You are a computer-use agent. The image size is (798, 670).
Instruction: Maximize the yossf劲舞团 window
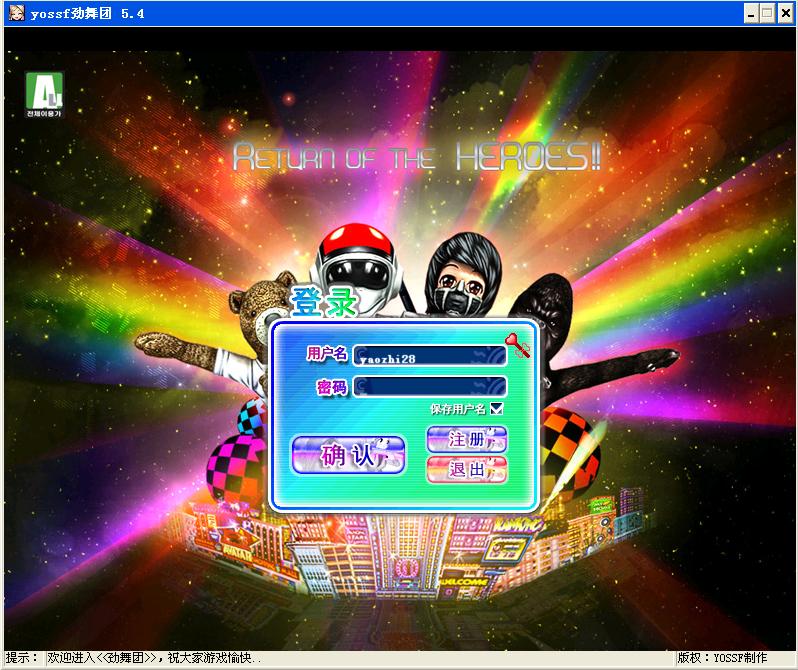click(x=768, y=13)
